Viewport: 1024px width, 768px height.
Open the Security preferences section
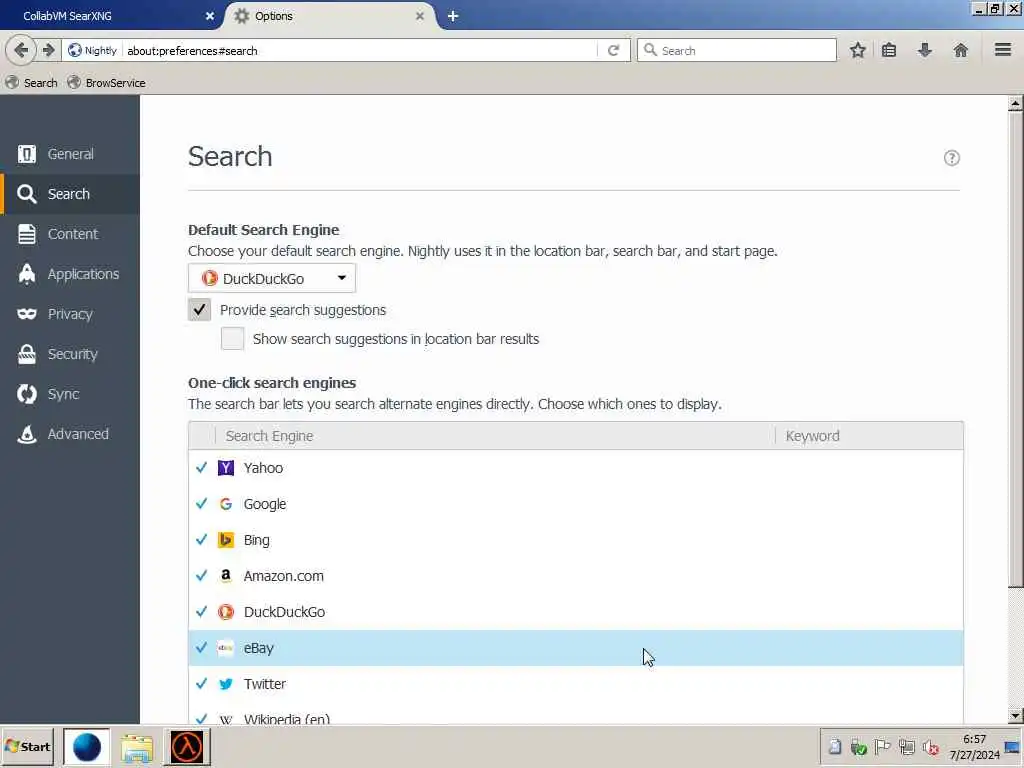click(70, 354)
